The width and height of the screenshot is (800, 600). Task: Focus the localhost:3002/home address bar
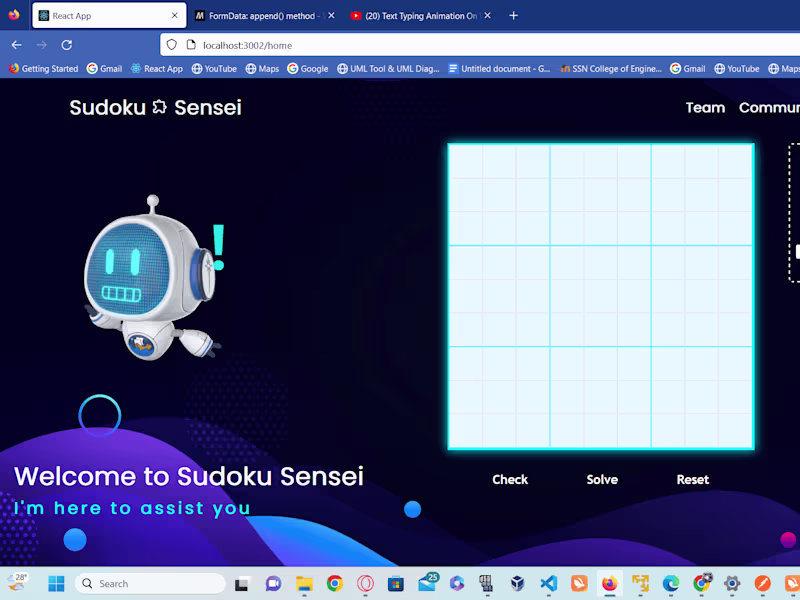pyautogui.click(x=480, y=45)
